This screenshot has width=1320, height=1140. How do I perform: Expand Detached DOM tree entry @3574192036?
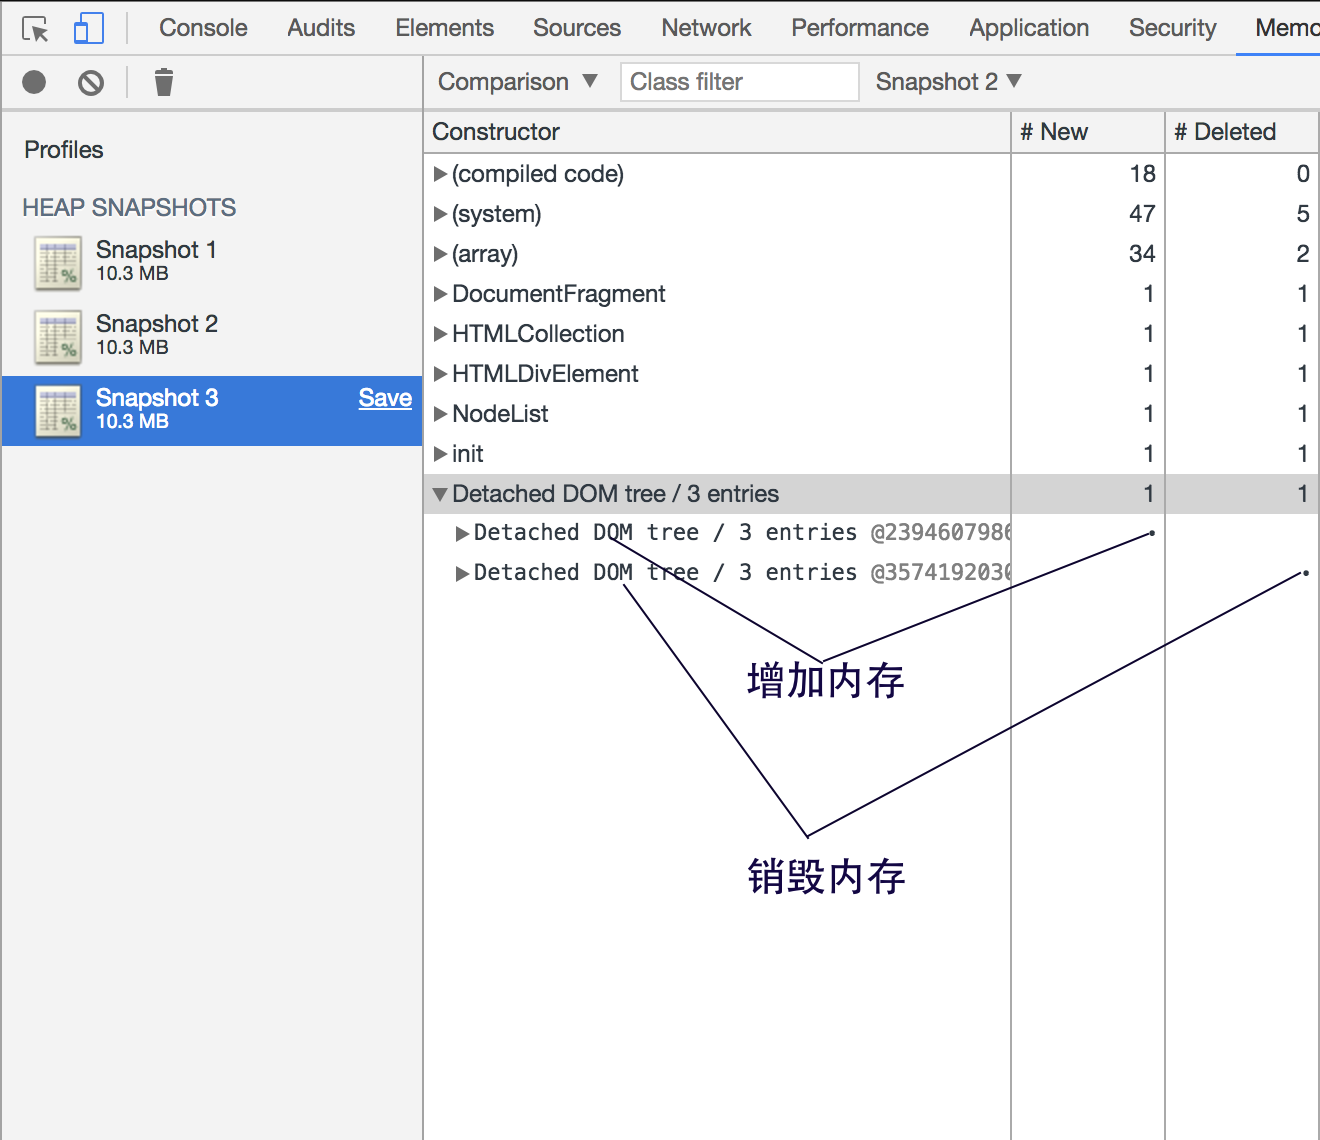tap(462, 573)
